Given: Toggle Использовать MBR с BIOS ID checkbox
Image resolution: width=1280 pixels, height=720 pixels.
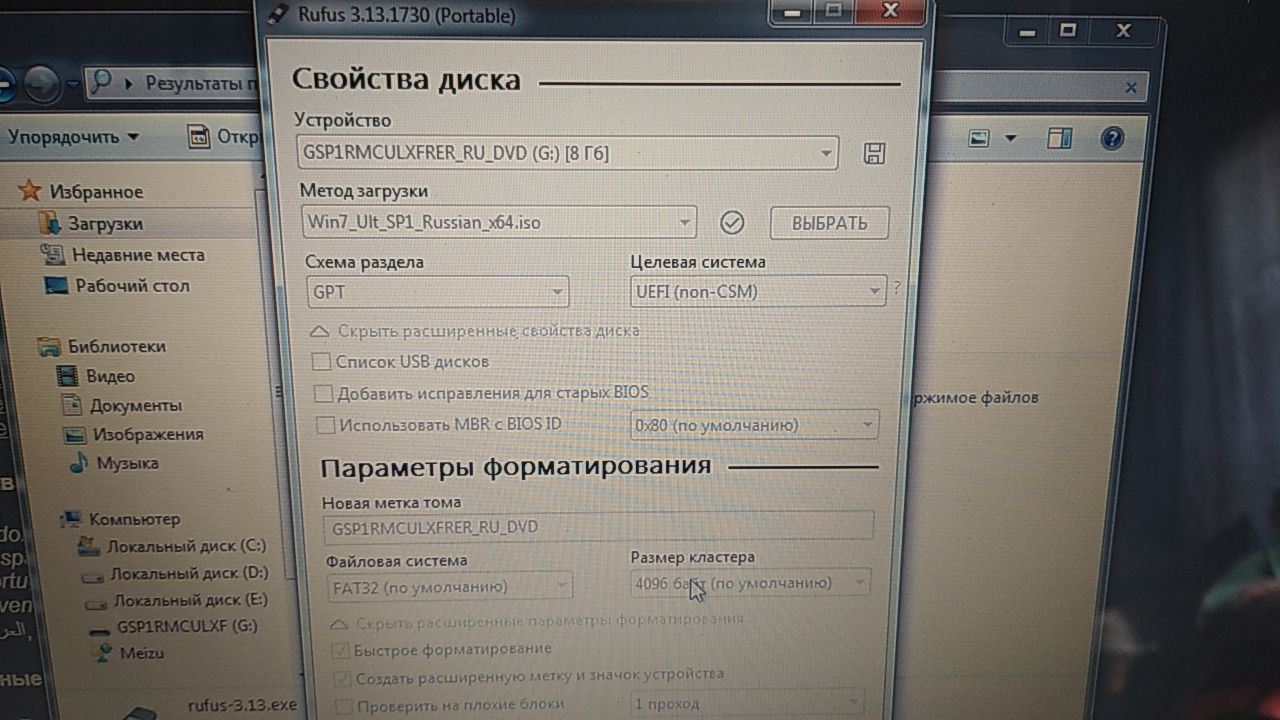Looking at the screenshot, I should (x=325, y=425).
